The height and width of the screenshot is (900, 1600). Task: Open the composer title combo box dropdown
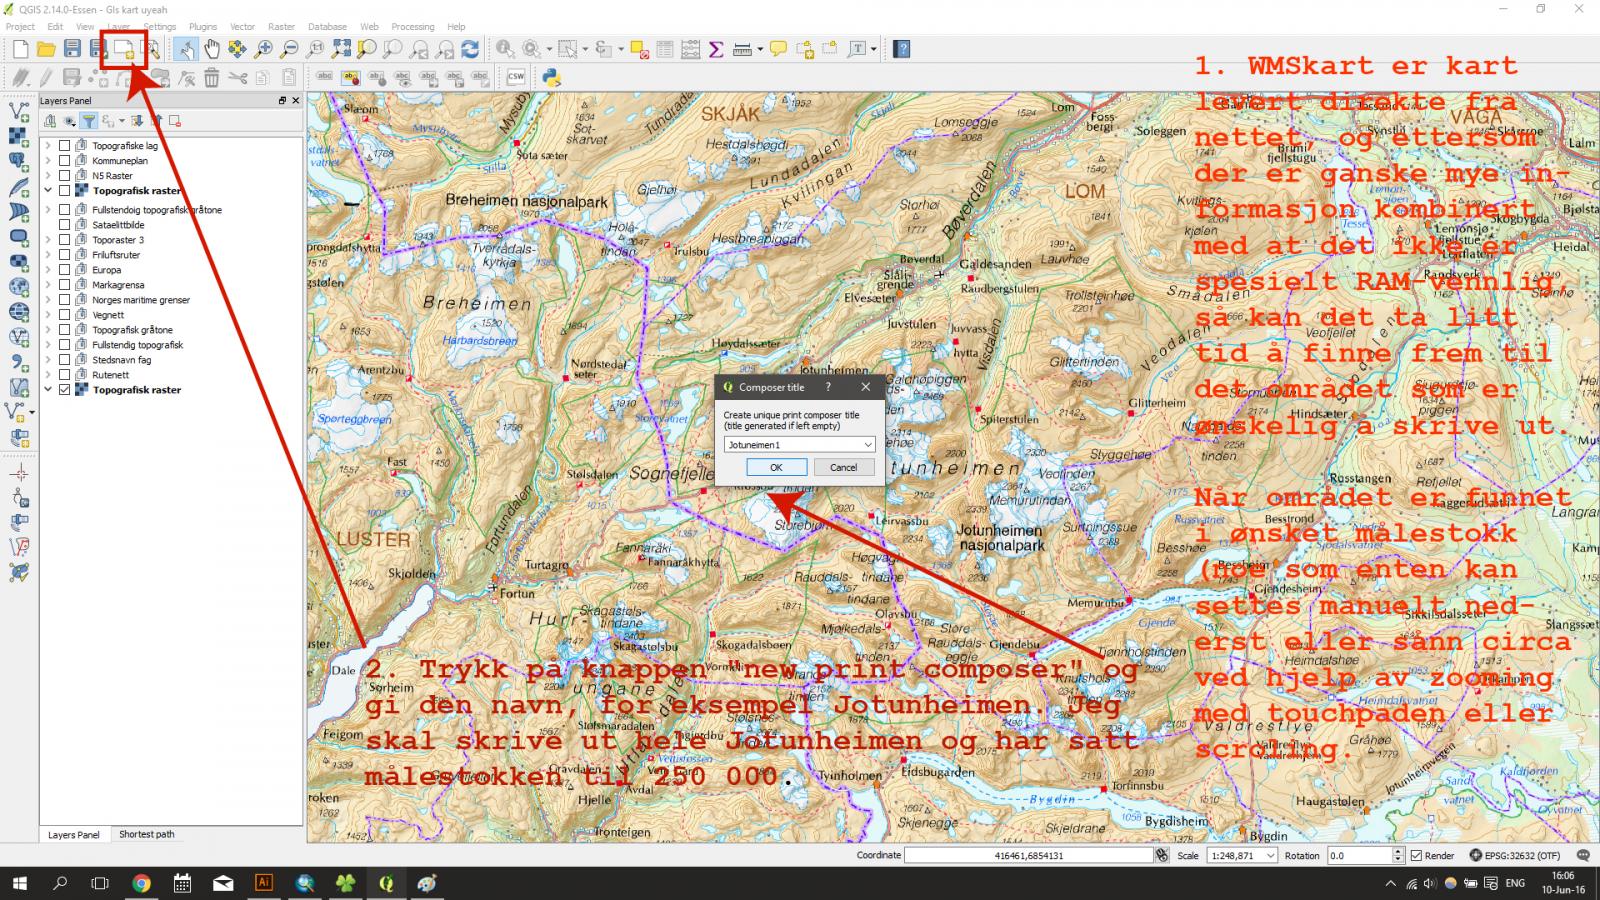point(867,445)
